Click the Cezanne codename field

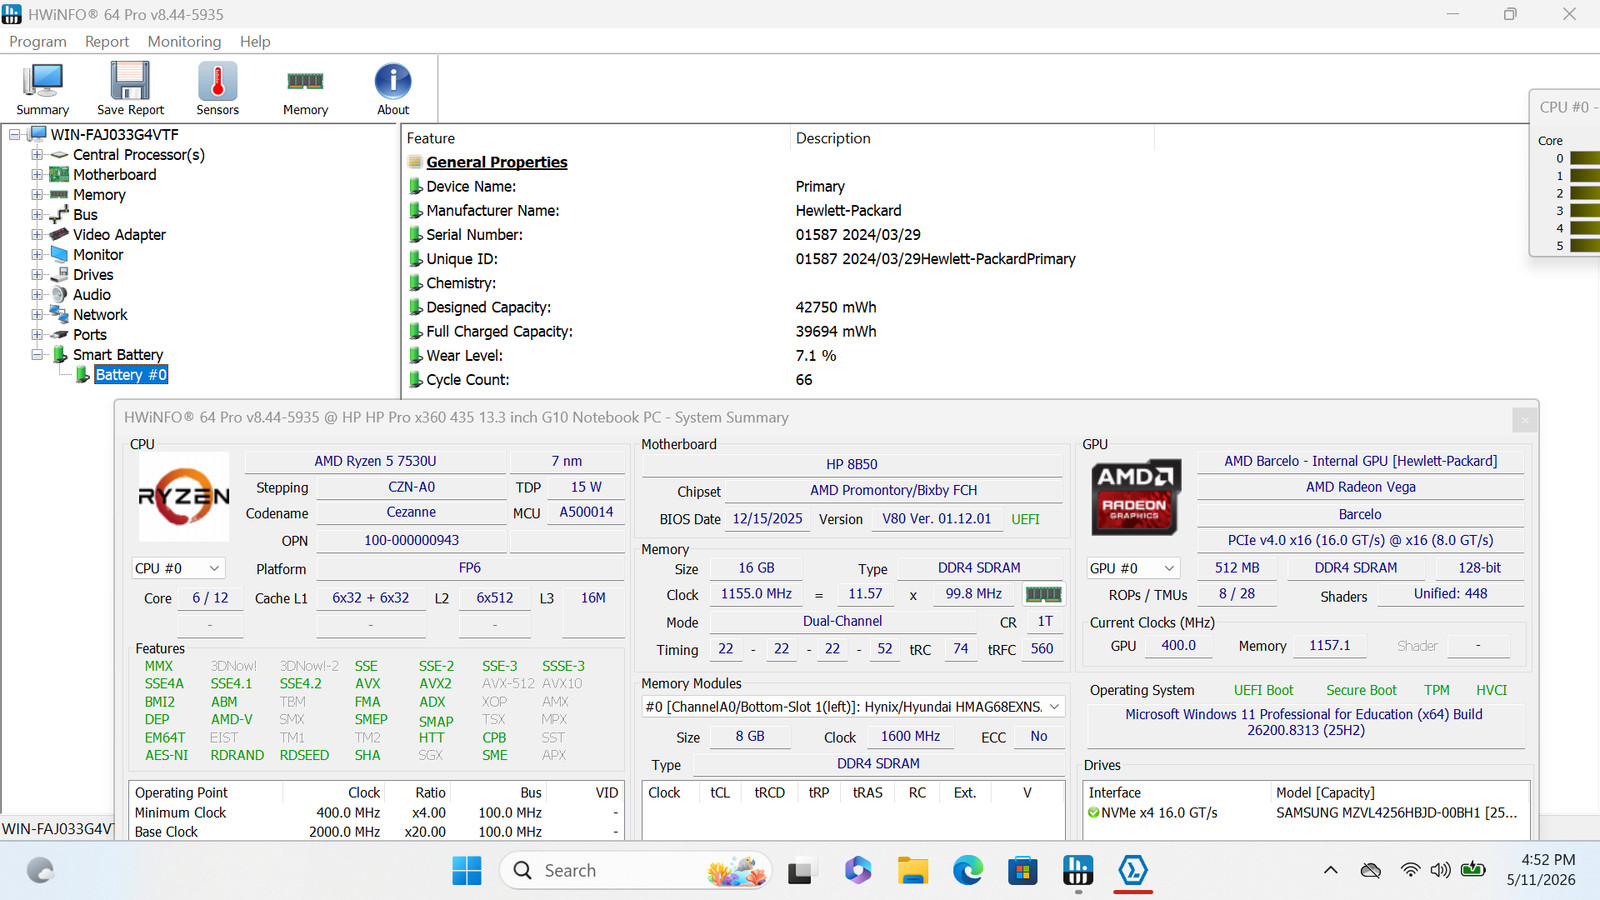coord(411,512)
